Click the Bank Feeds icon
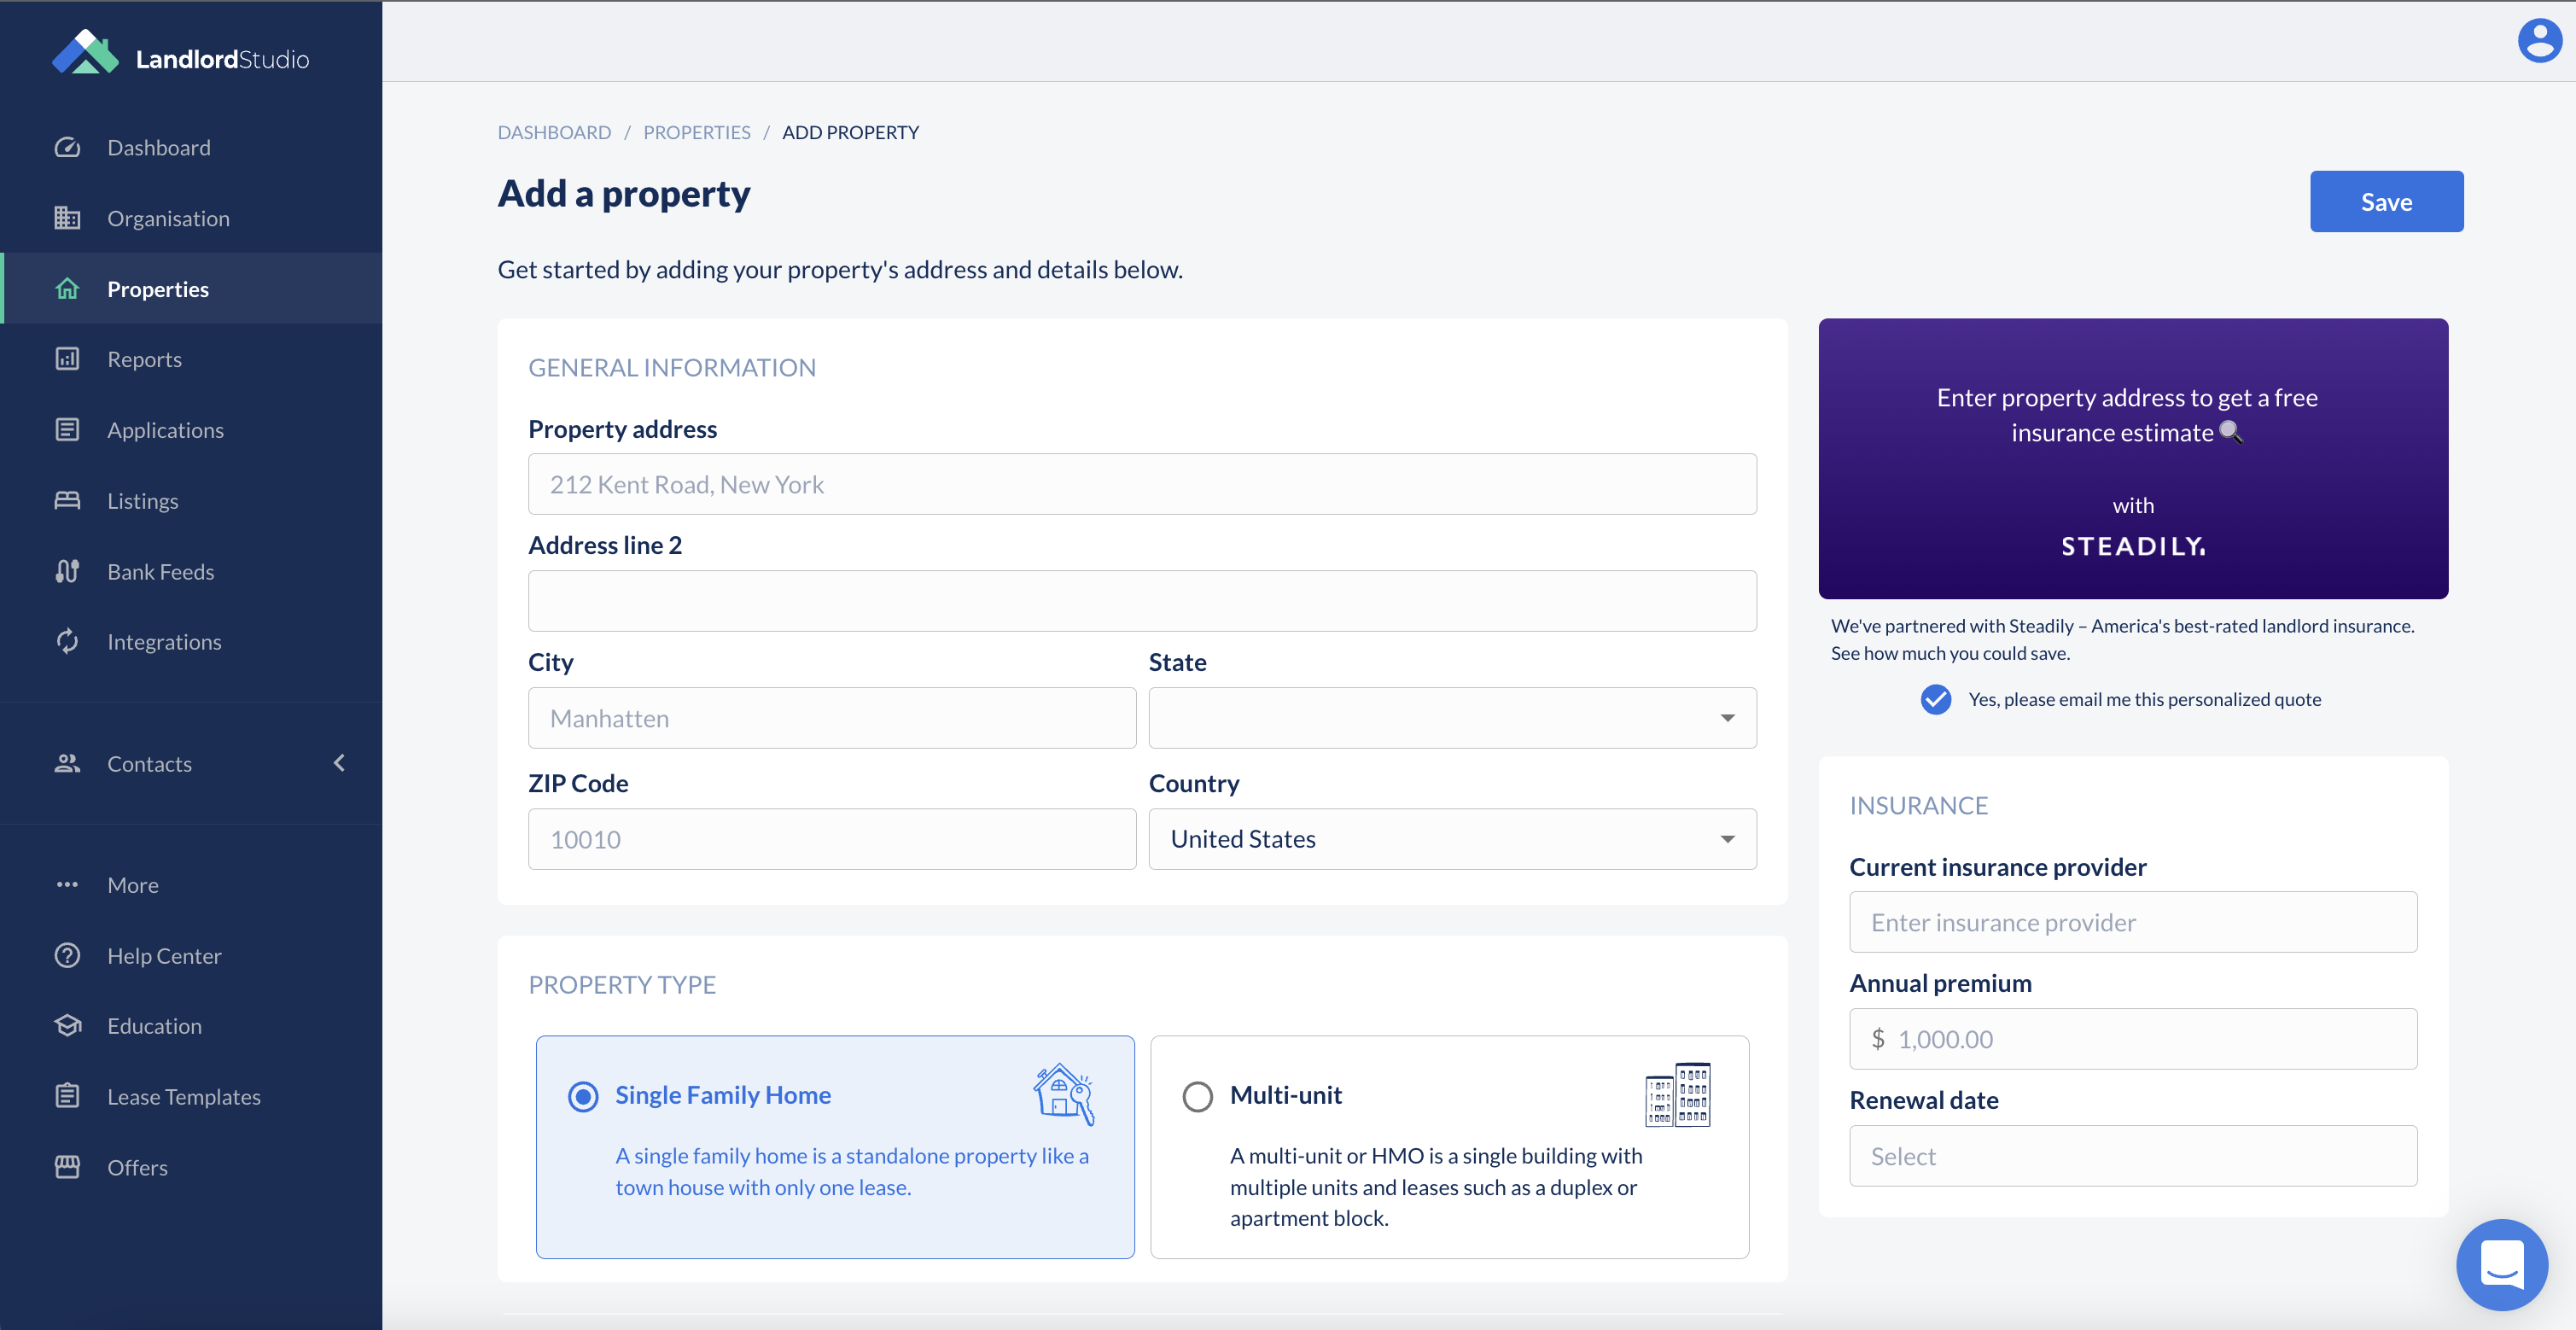2576x1330 pixels. coord(67,572)
